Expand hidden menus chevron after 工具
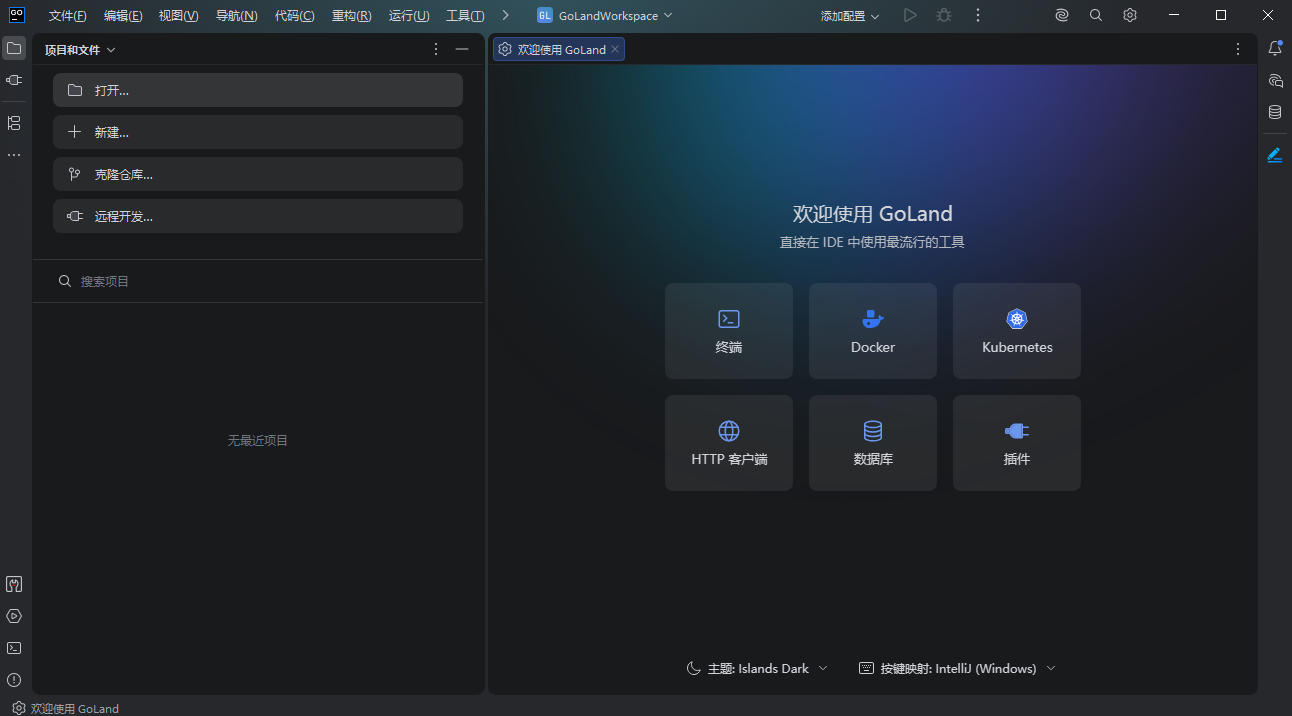1292x716 pixels. pos(505,15)
